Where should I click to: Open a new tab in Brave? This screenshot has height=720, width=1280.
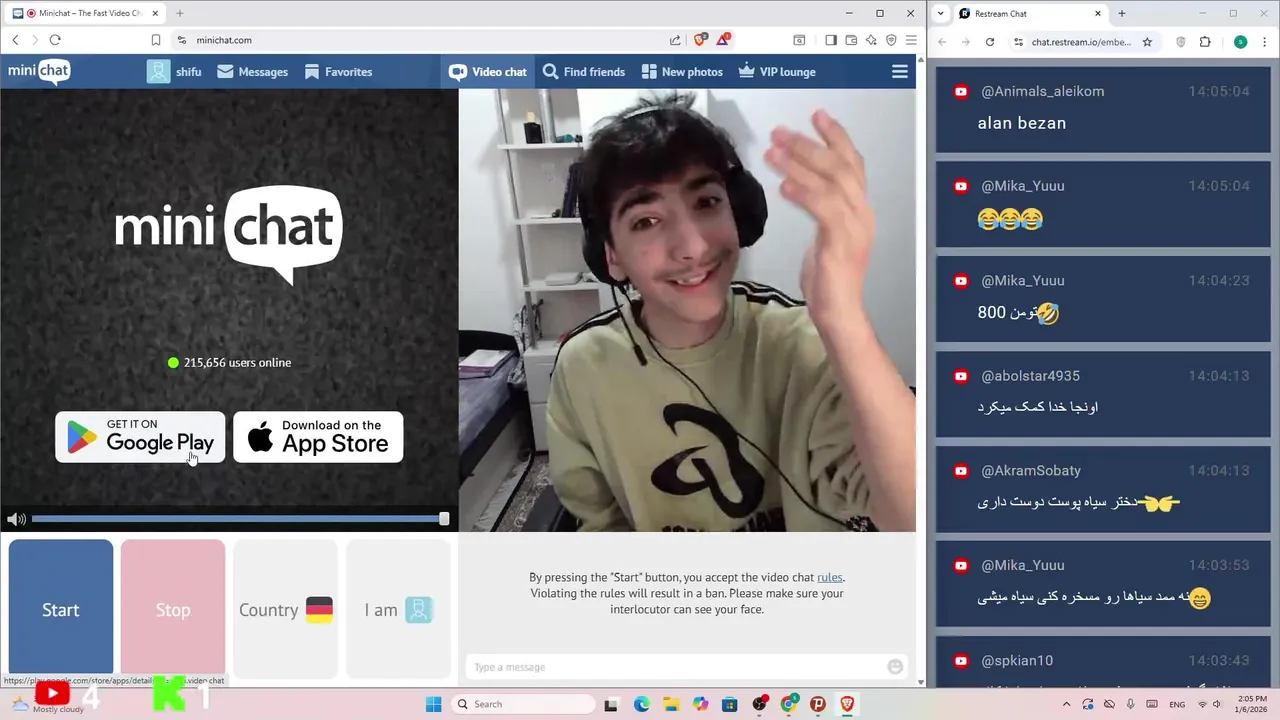click(x=180, y=13)
